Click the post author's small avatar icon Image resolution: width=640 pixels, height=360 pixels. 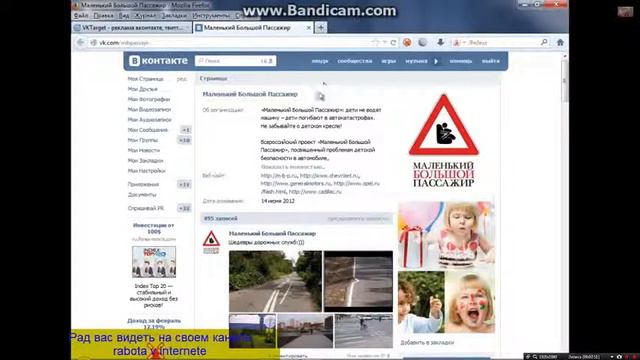(x=211, y=242)
